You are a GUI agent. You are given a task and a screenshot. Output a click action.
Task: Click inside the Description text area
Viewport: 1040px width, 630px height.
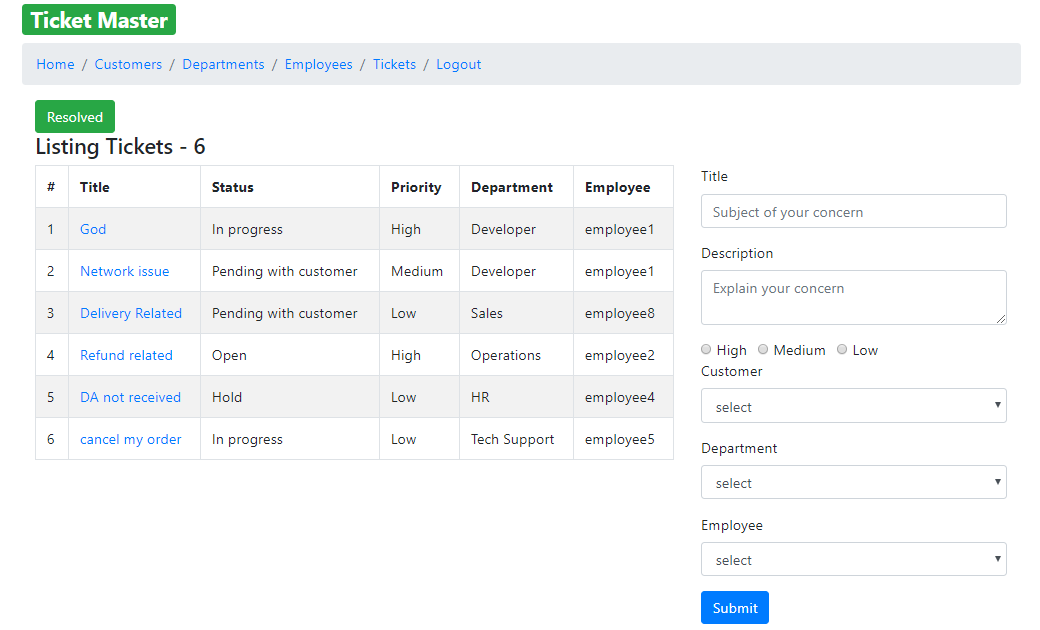click(853, 297)
